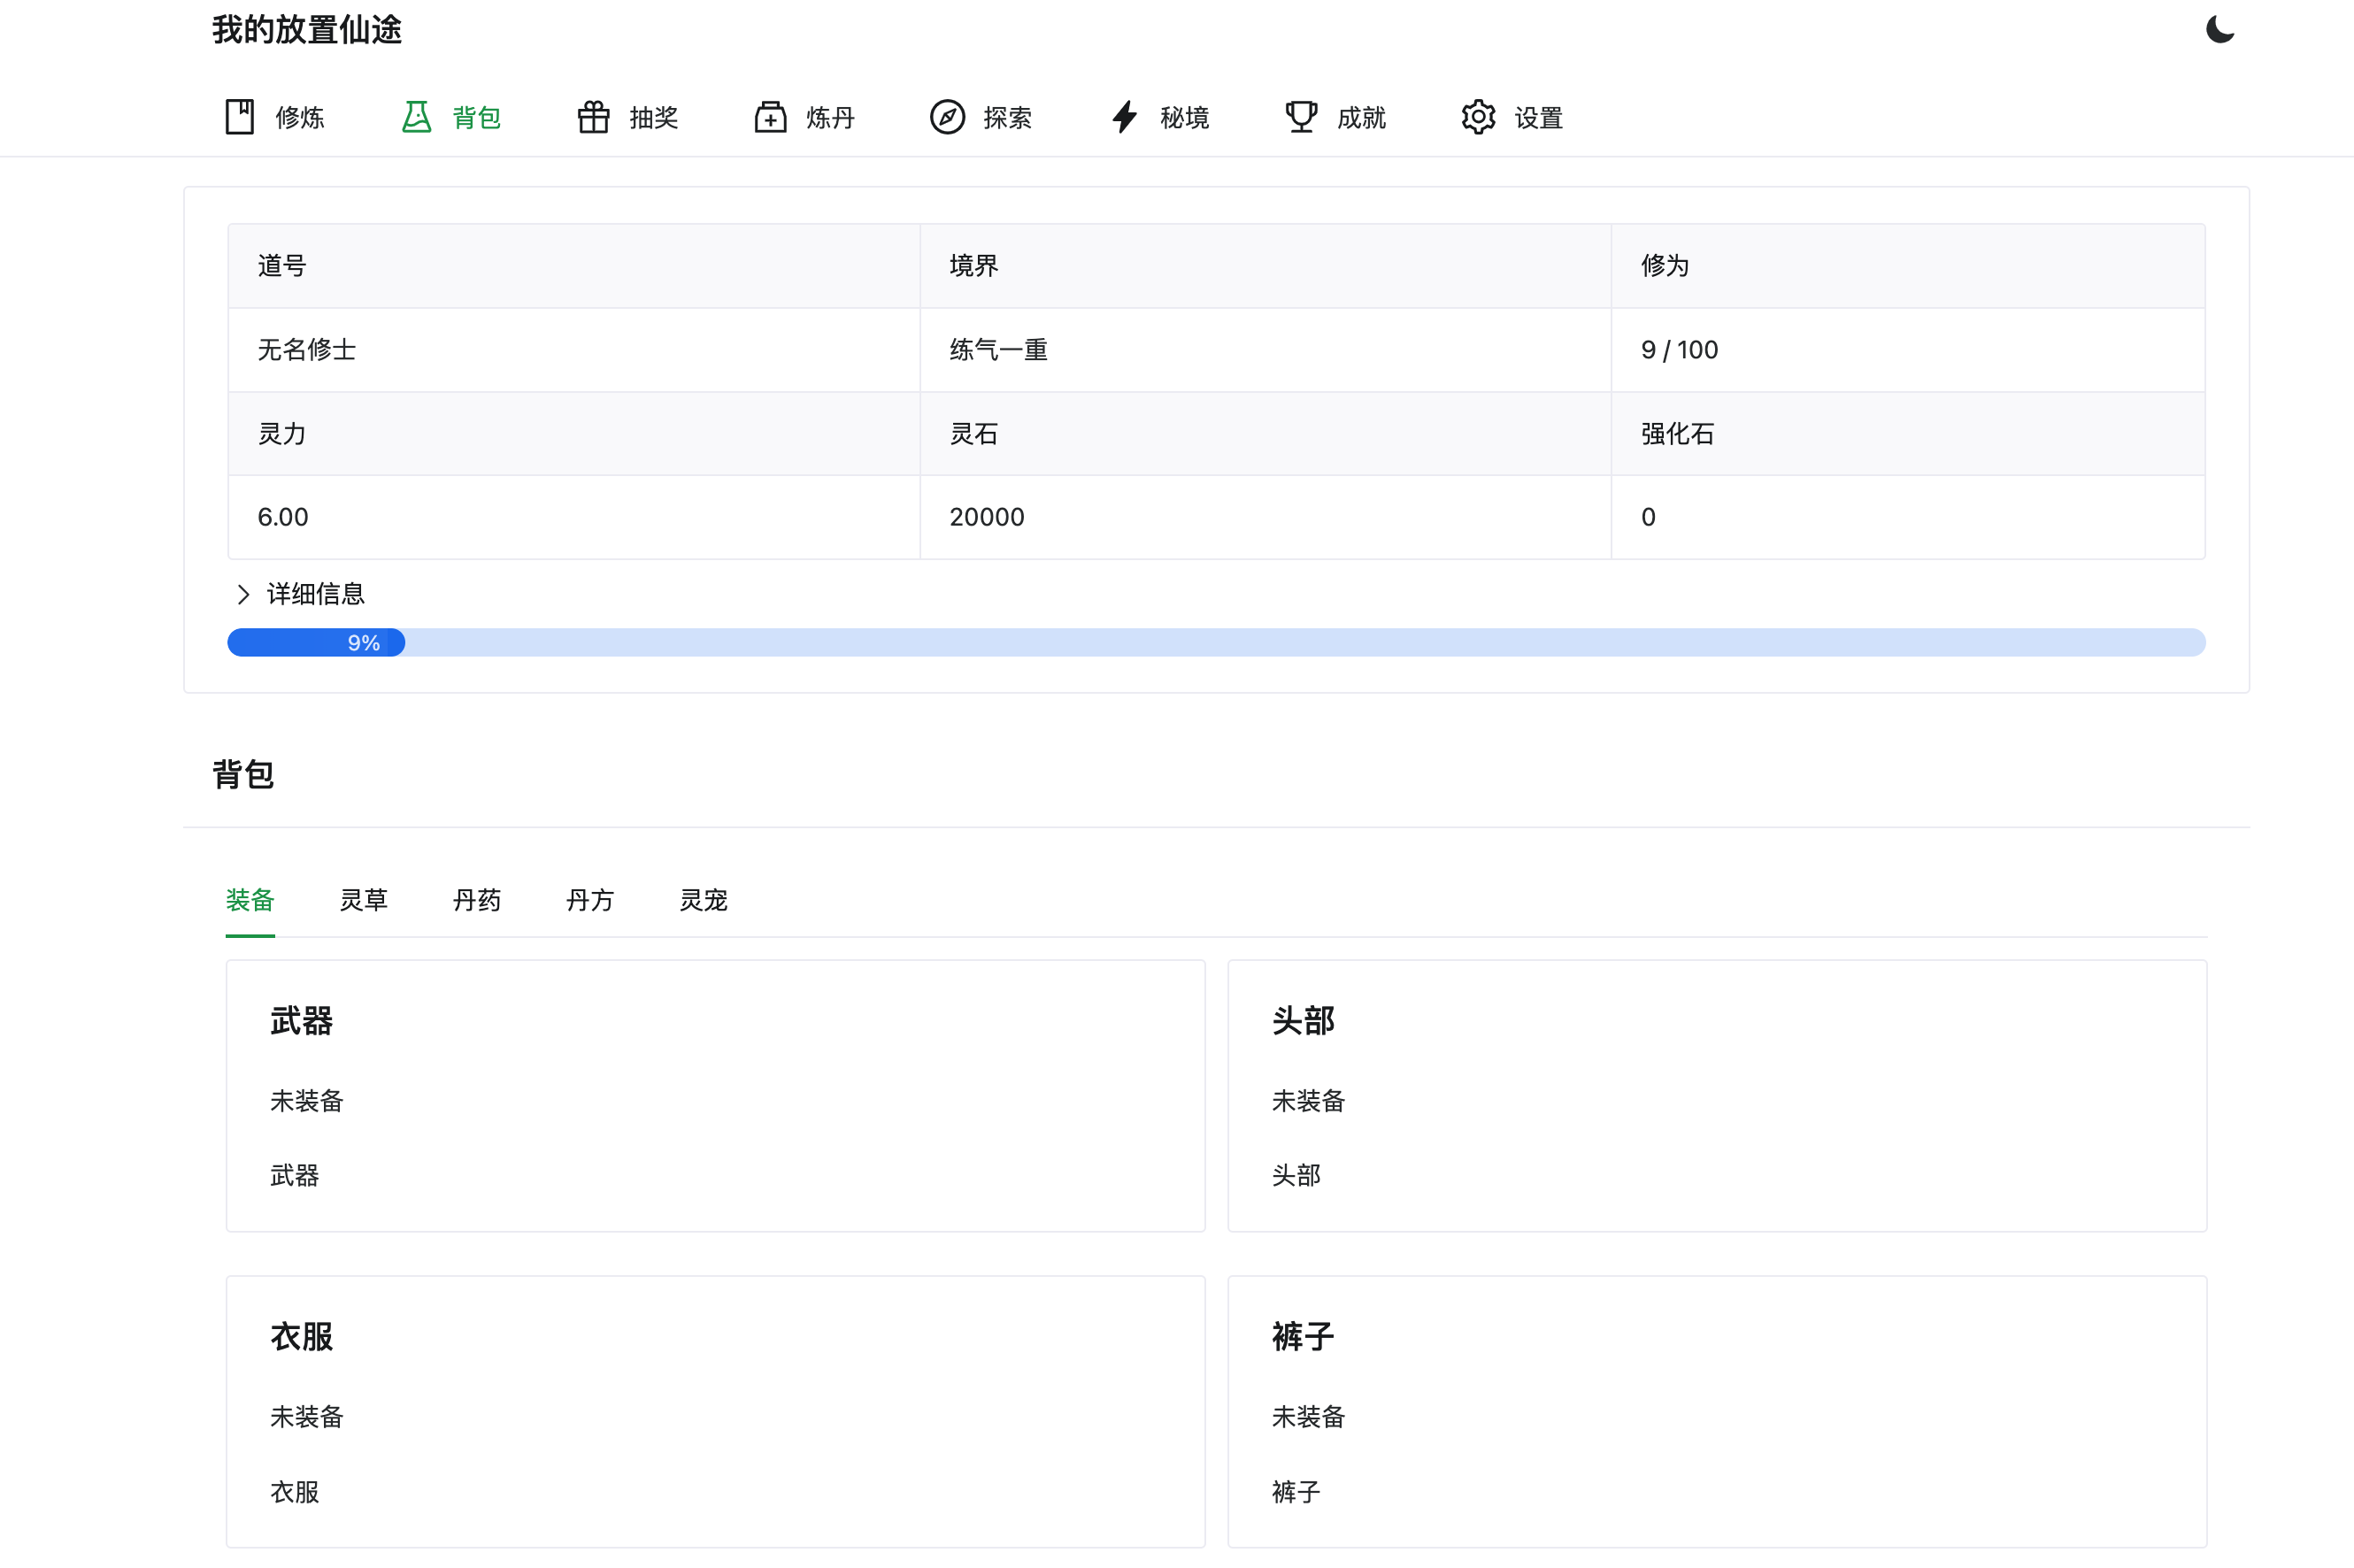Click the 6.00 spirit power value

click(283, 517)
